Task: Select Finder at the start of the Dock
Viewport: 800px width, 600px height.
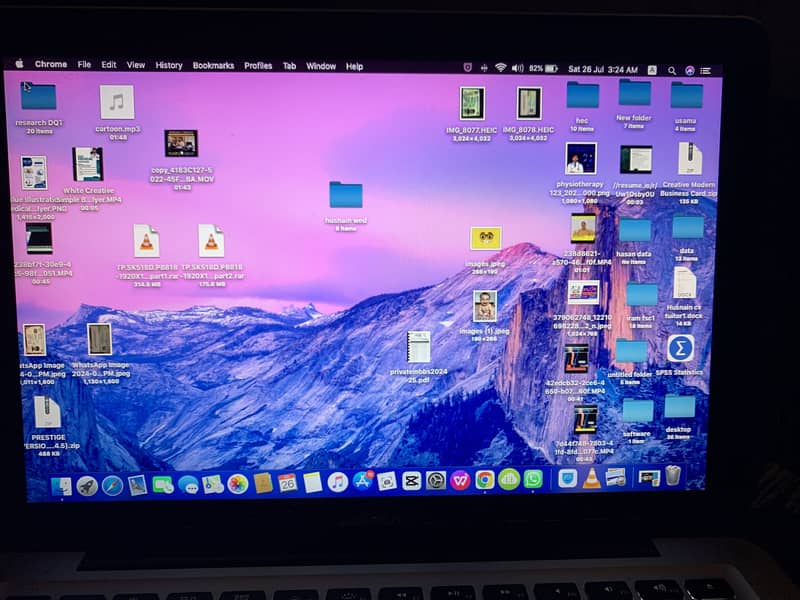Action: [x=62, y=486]
